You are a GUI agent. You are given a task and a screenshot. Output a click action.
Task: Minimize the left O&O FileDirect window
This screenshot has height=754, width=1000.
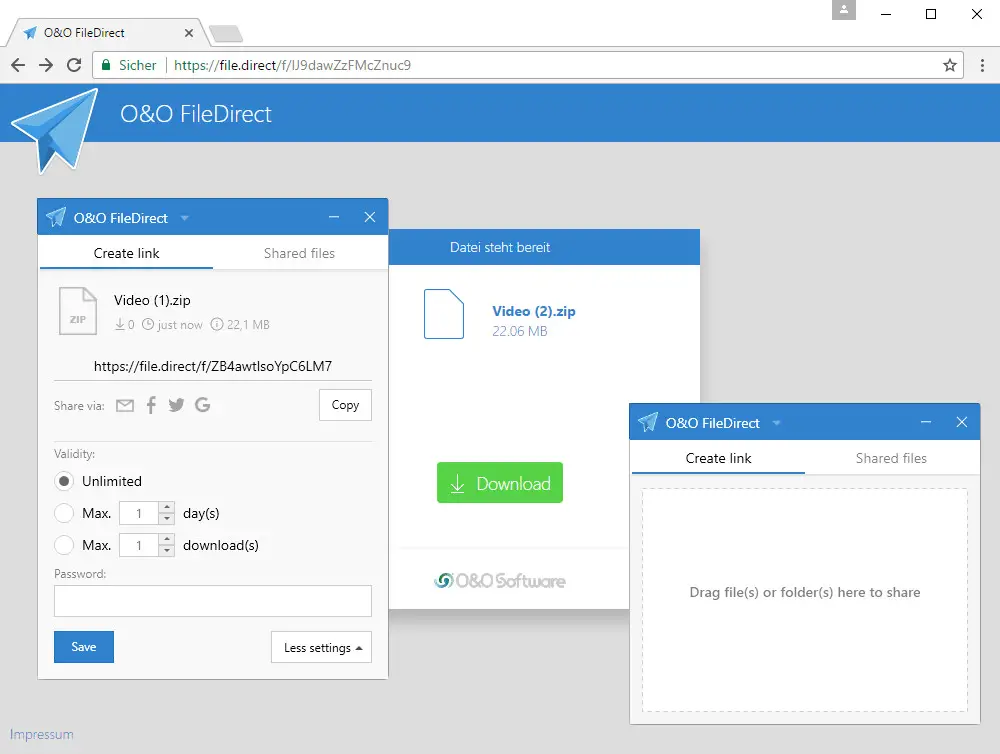point(334,218)
